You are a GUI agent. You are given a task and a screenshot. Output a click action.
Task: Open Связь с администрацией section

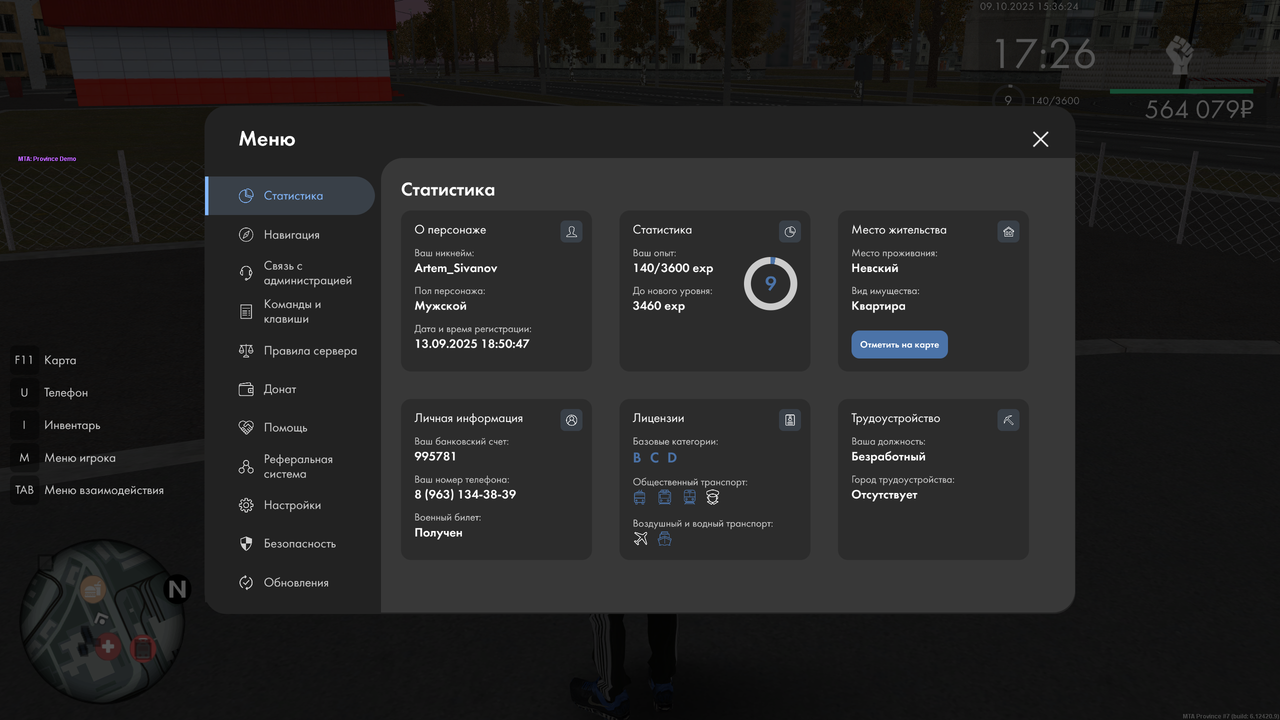[x=290, y=273]
